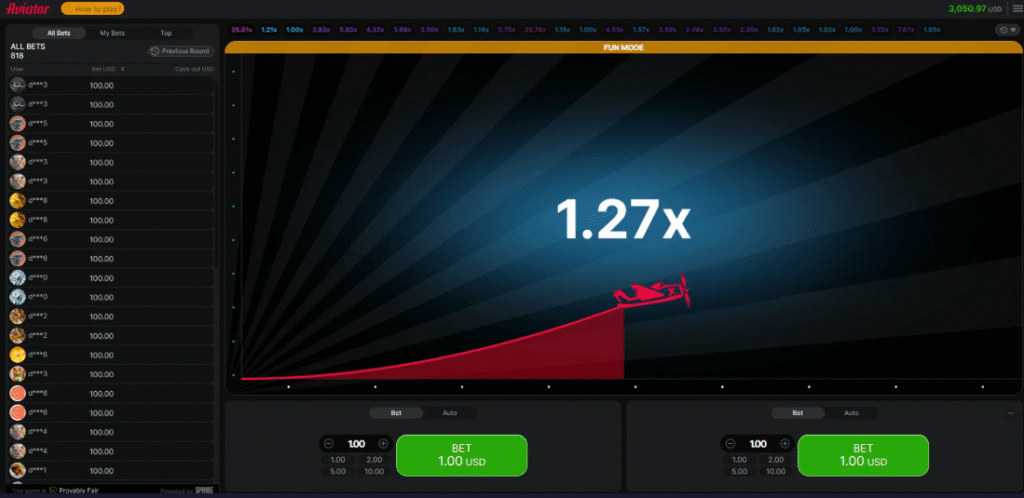Choose 10.00 quick amount in first panel

374,471
